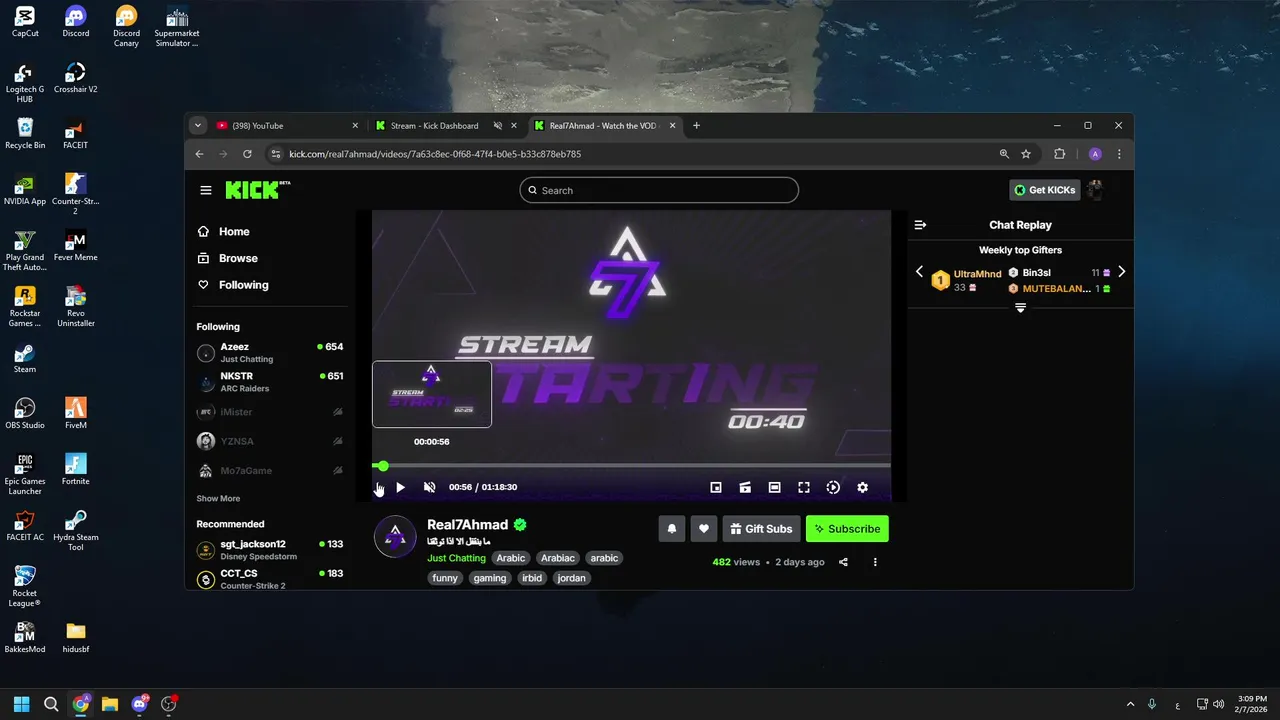The height and width of the screenshot is (720, 1280).
Task: Open Windows Start menu
Action: 21,704
